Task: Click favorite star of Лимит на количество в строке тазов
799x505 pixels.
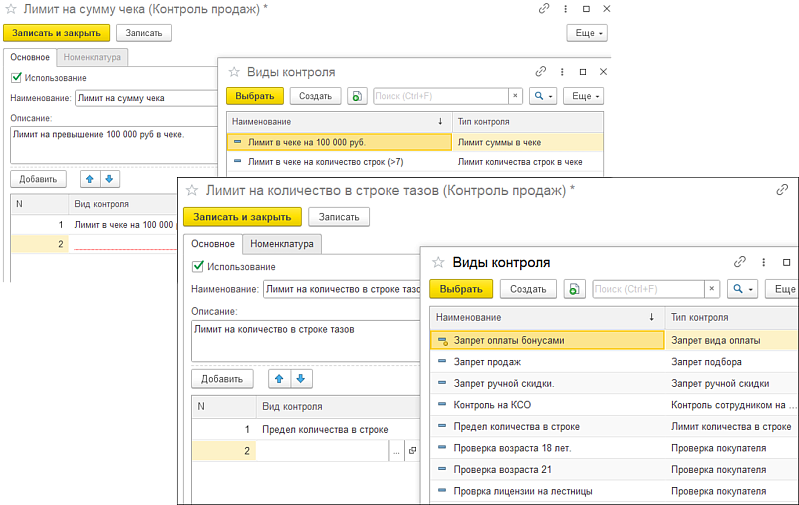Action: click(x=192, y=191)
